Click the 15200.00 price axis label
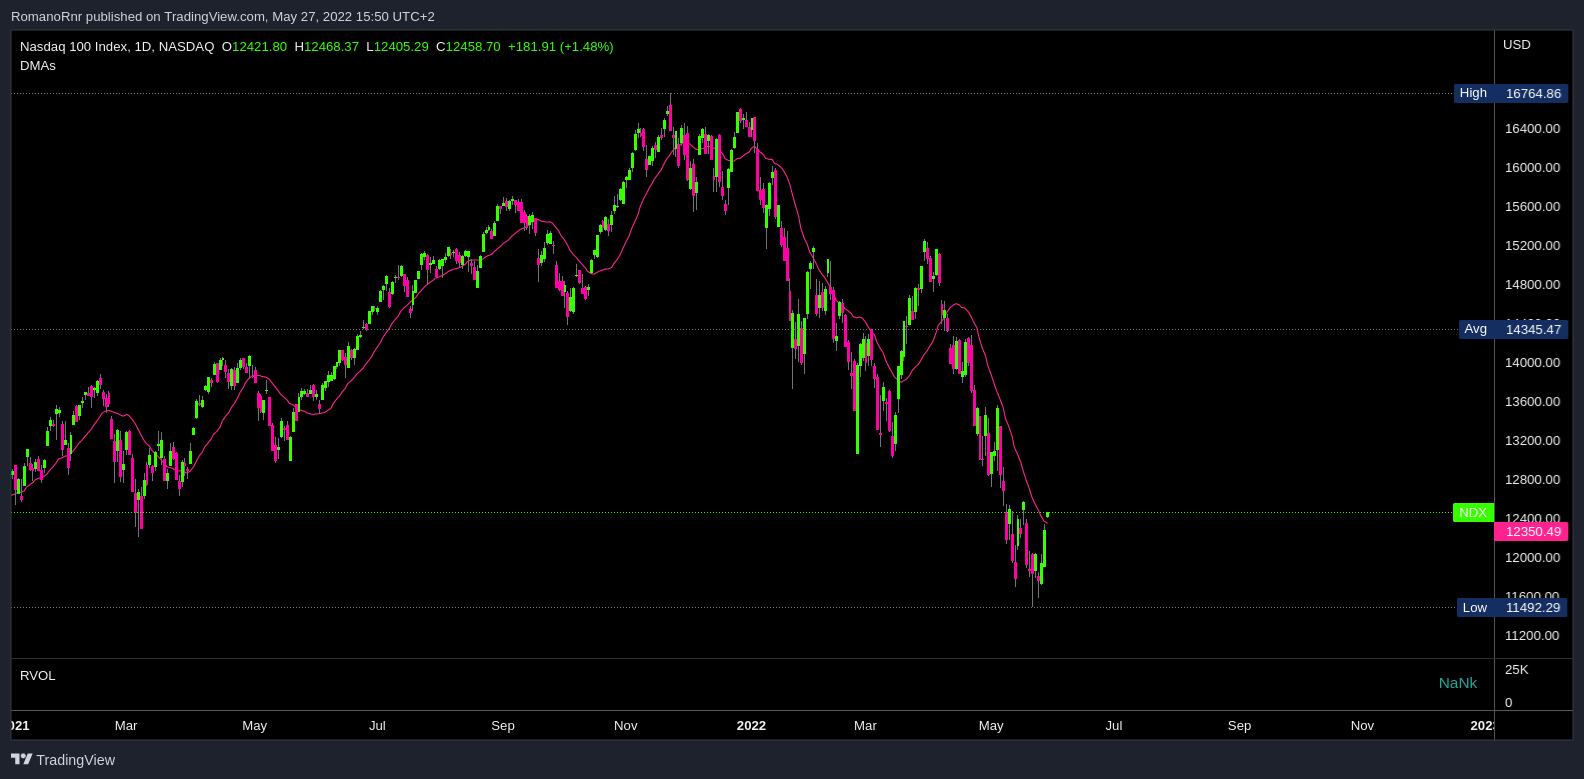Viewport: 1584px width, 779px height. tap(1532, 245)
